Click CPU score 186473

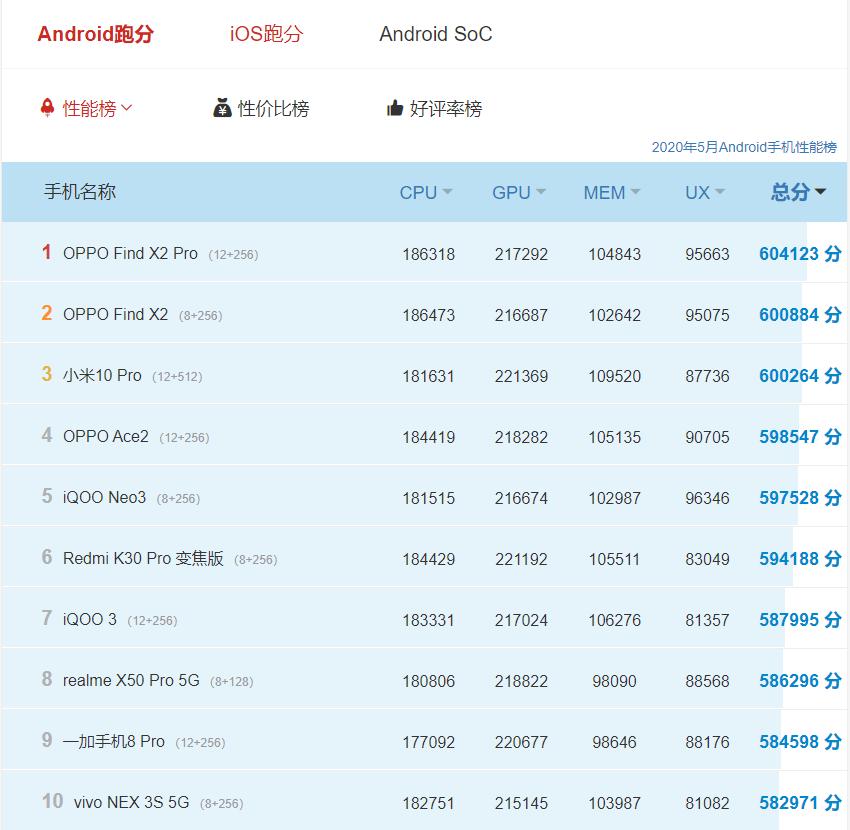[428, 316]
